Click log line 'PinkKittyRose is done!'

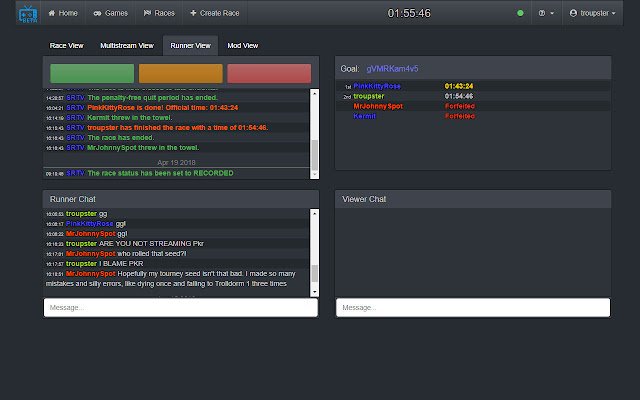[163, 107]
